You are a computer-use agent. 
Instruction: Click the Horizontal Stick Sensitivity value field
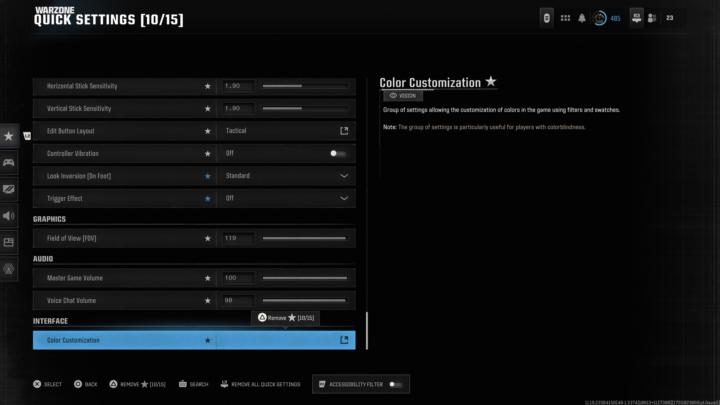pos(238,86)
